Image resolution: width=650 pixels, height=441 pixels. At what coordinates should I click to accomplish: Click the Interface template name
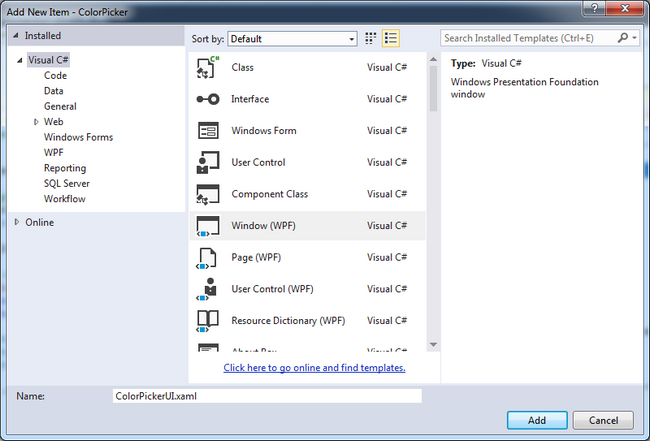(x=250, y=99)
